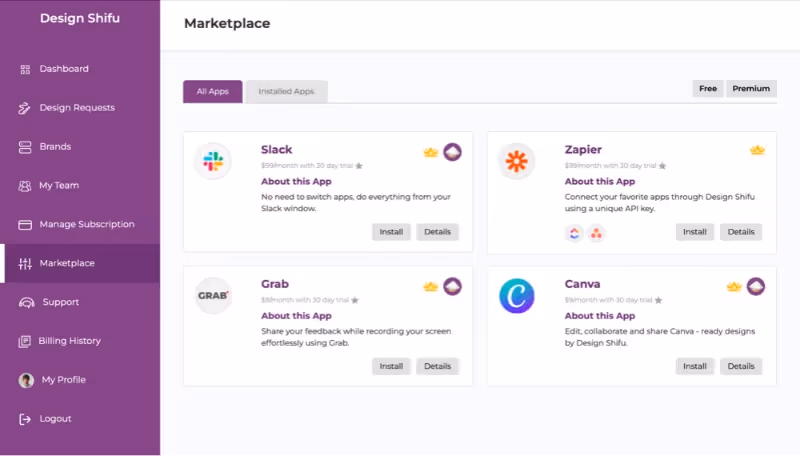The image size is (800, 456).
Task: Go to Brands in the sidebar
Action: 80,147
